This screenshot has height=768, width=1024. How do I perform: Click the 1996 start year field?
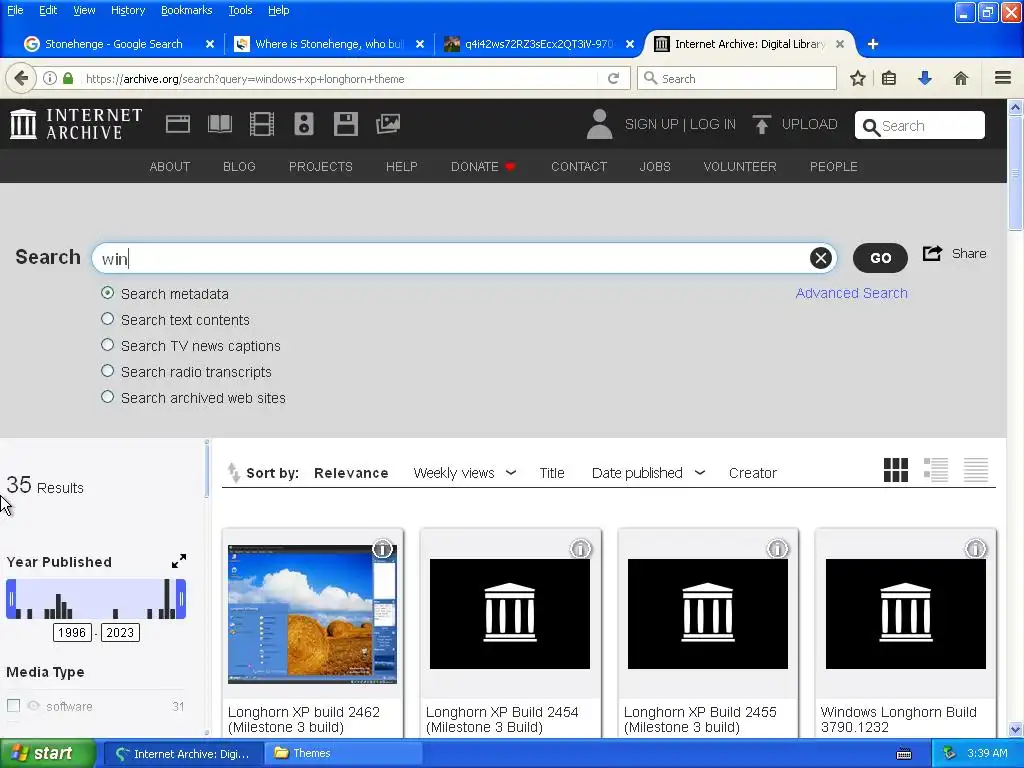(72, 632)
